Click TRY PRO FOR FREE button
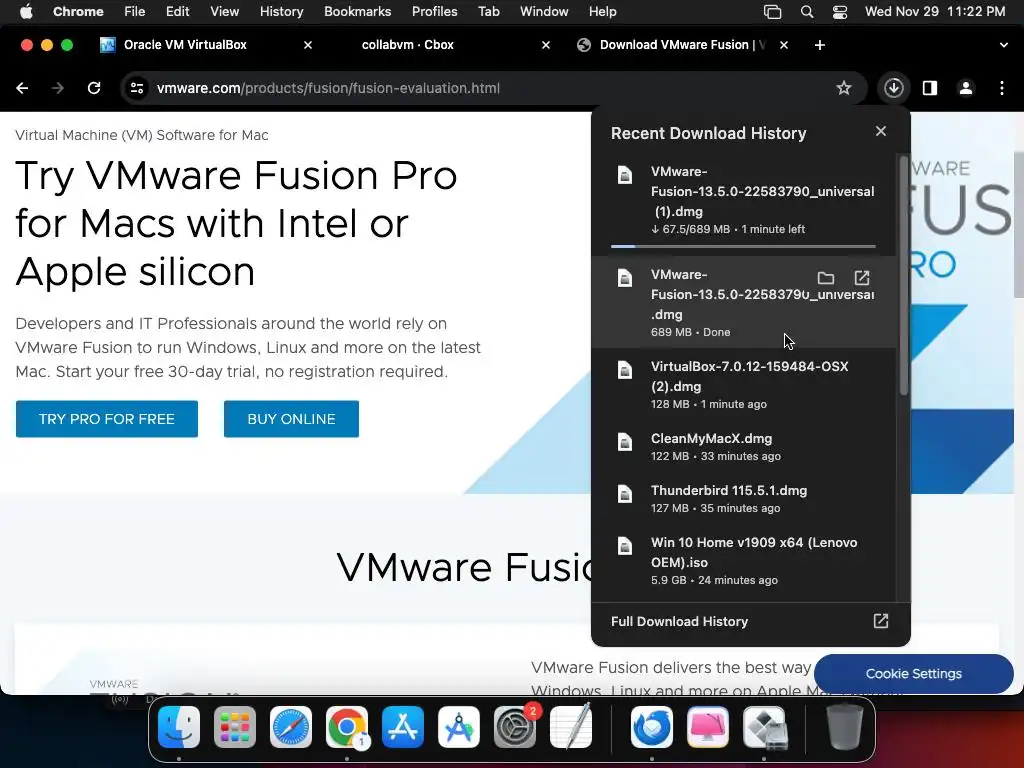Screen dimensions: 1024x768 tap(106, 419)
